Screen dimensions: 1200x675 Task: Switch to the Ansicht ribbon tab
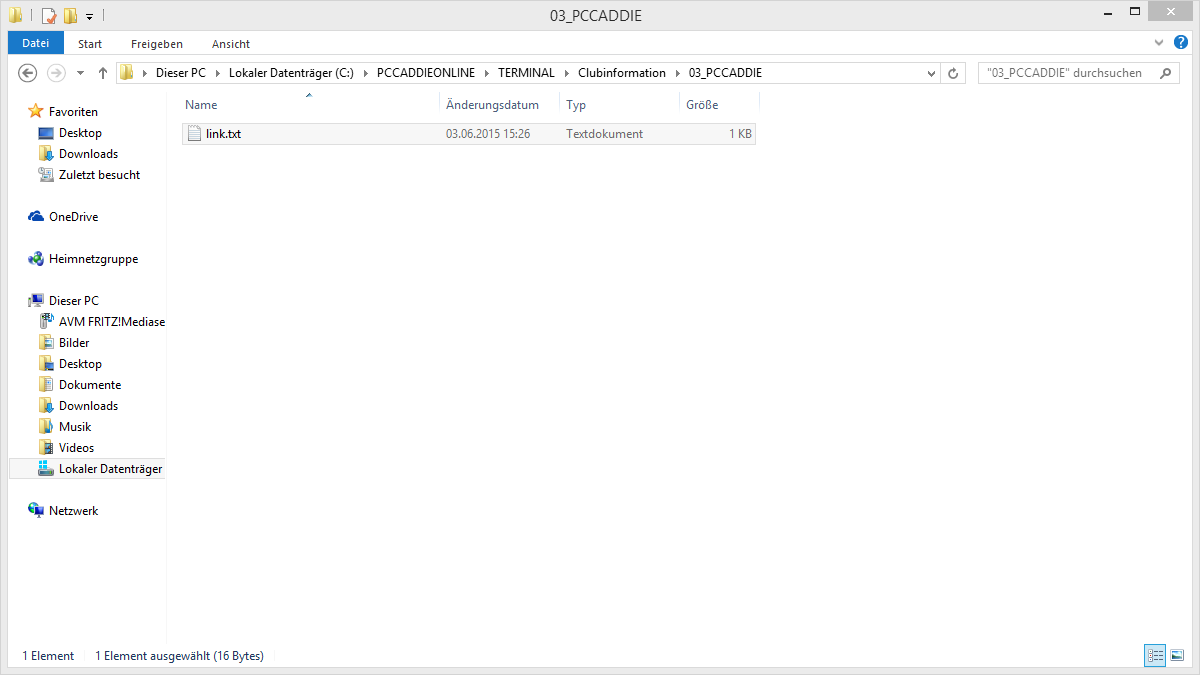(231, 44)
